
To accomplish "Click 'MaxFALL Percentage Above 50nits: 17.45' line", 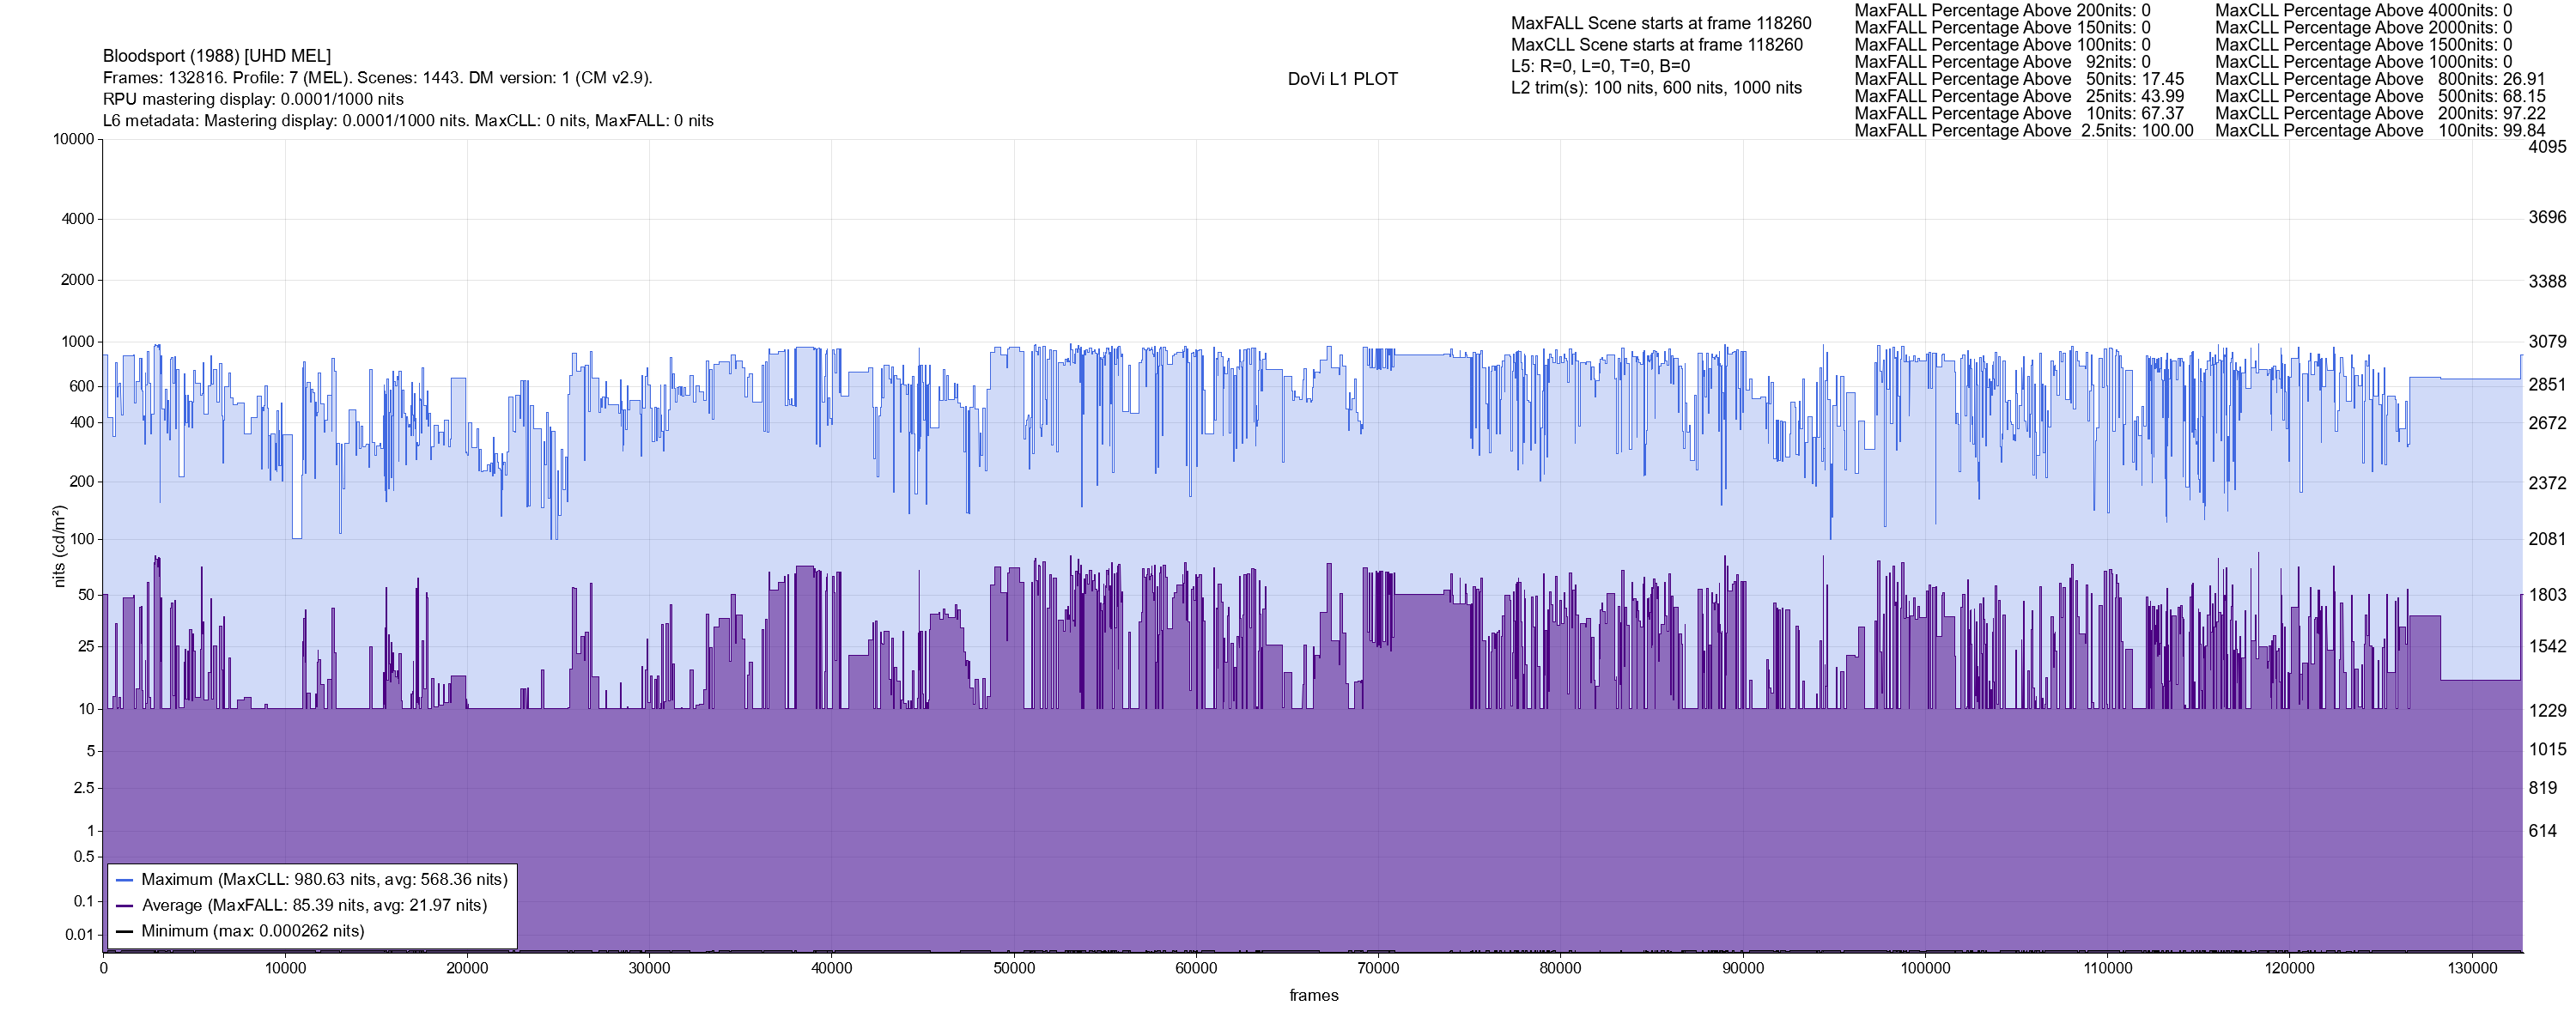I will tap(2019, 79).
